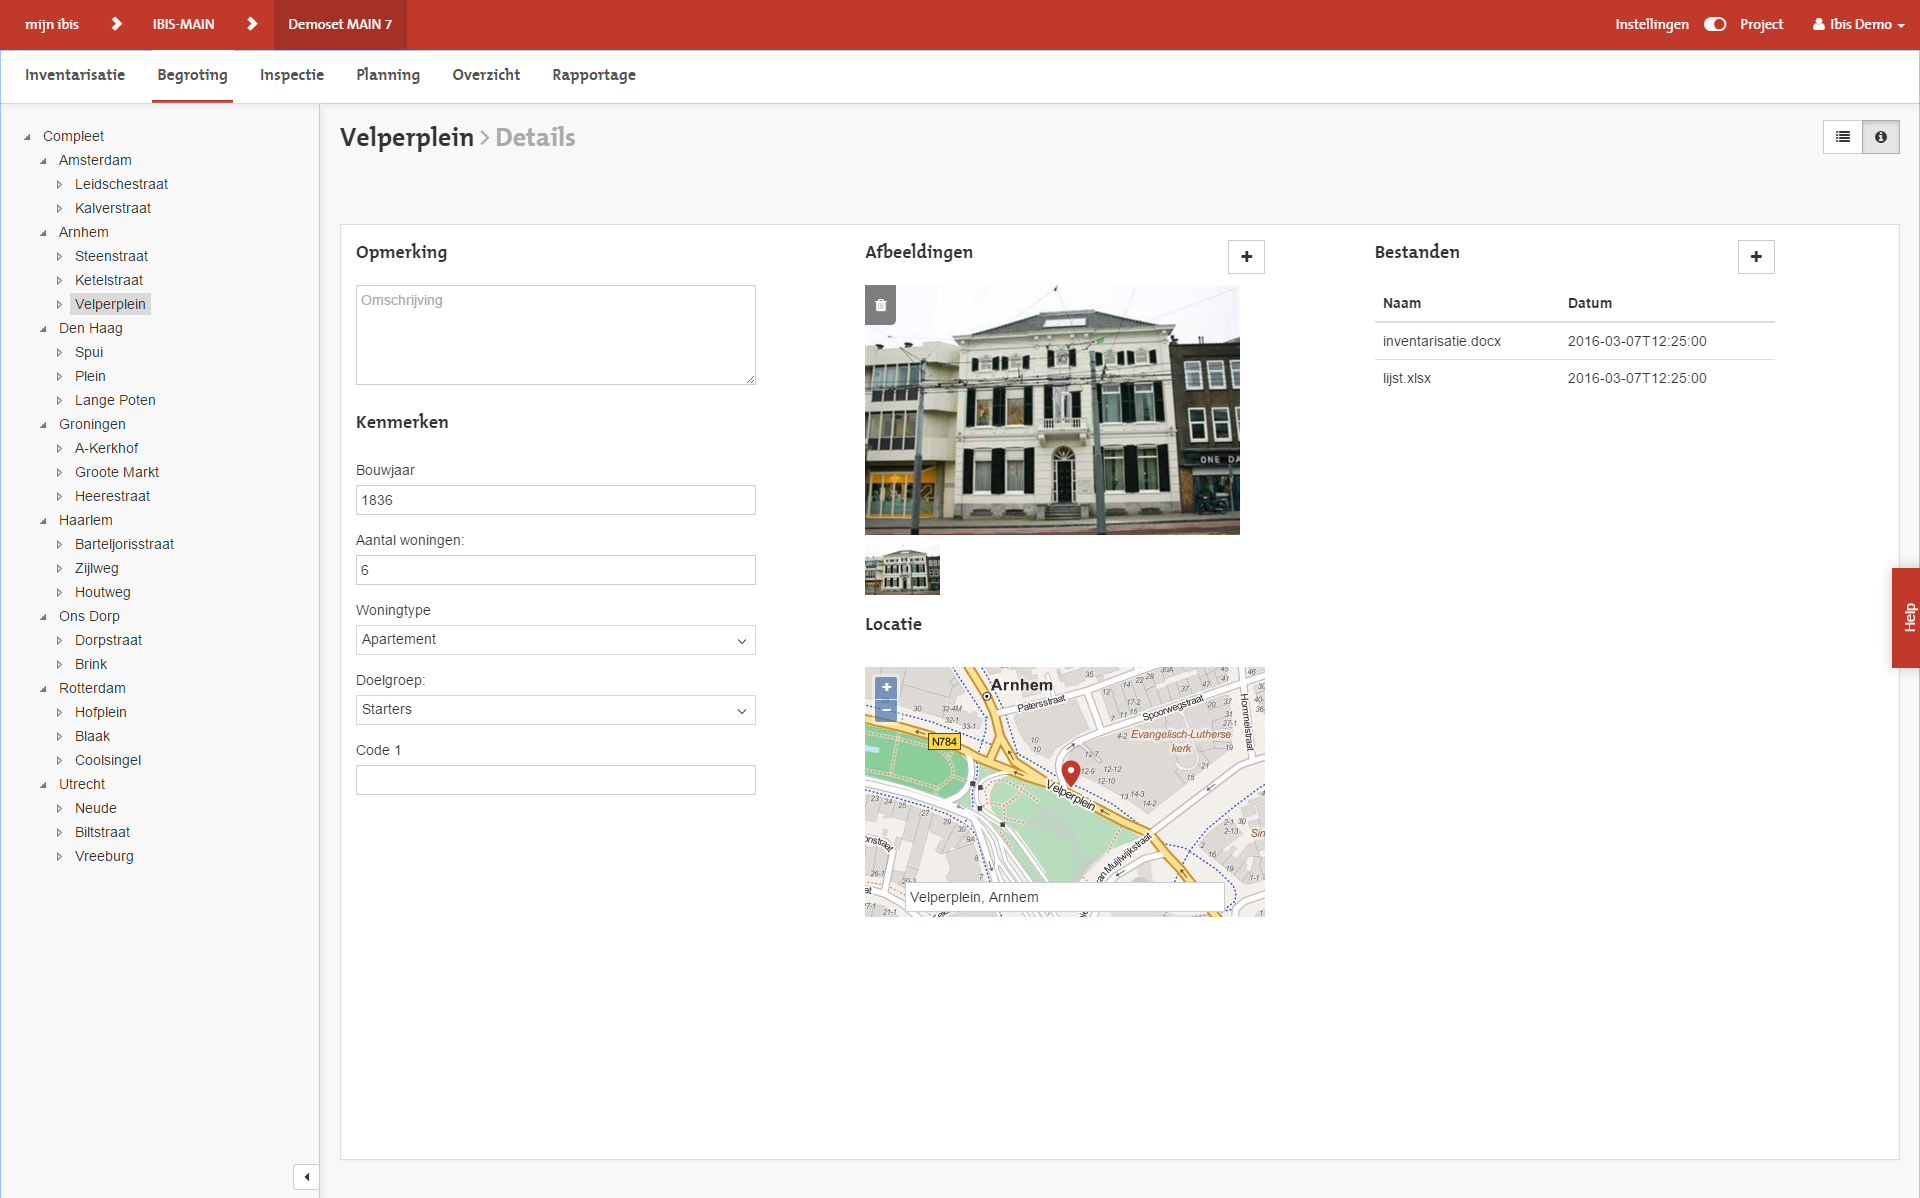
Task: Click breadcrumb arrow after mijn ibis
Action: click(116, 24)
